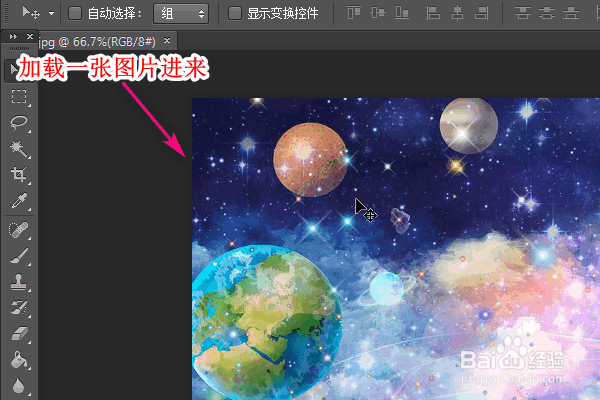Distribute bottom edges of layers
Viewport: 600px width, 400px height.
coord(571,13)
